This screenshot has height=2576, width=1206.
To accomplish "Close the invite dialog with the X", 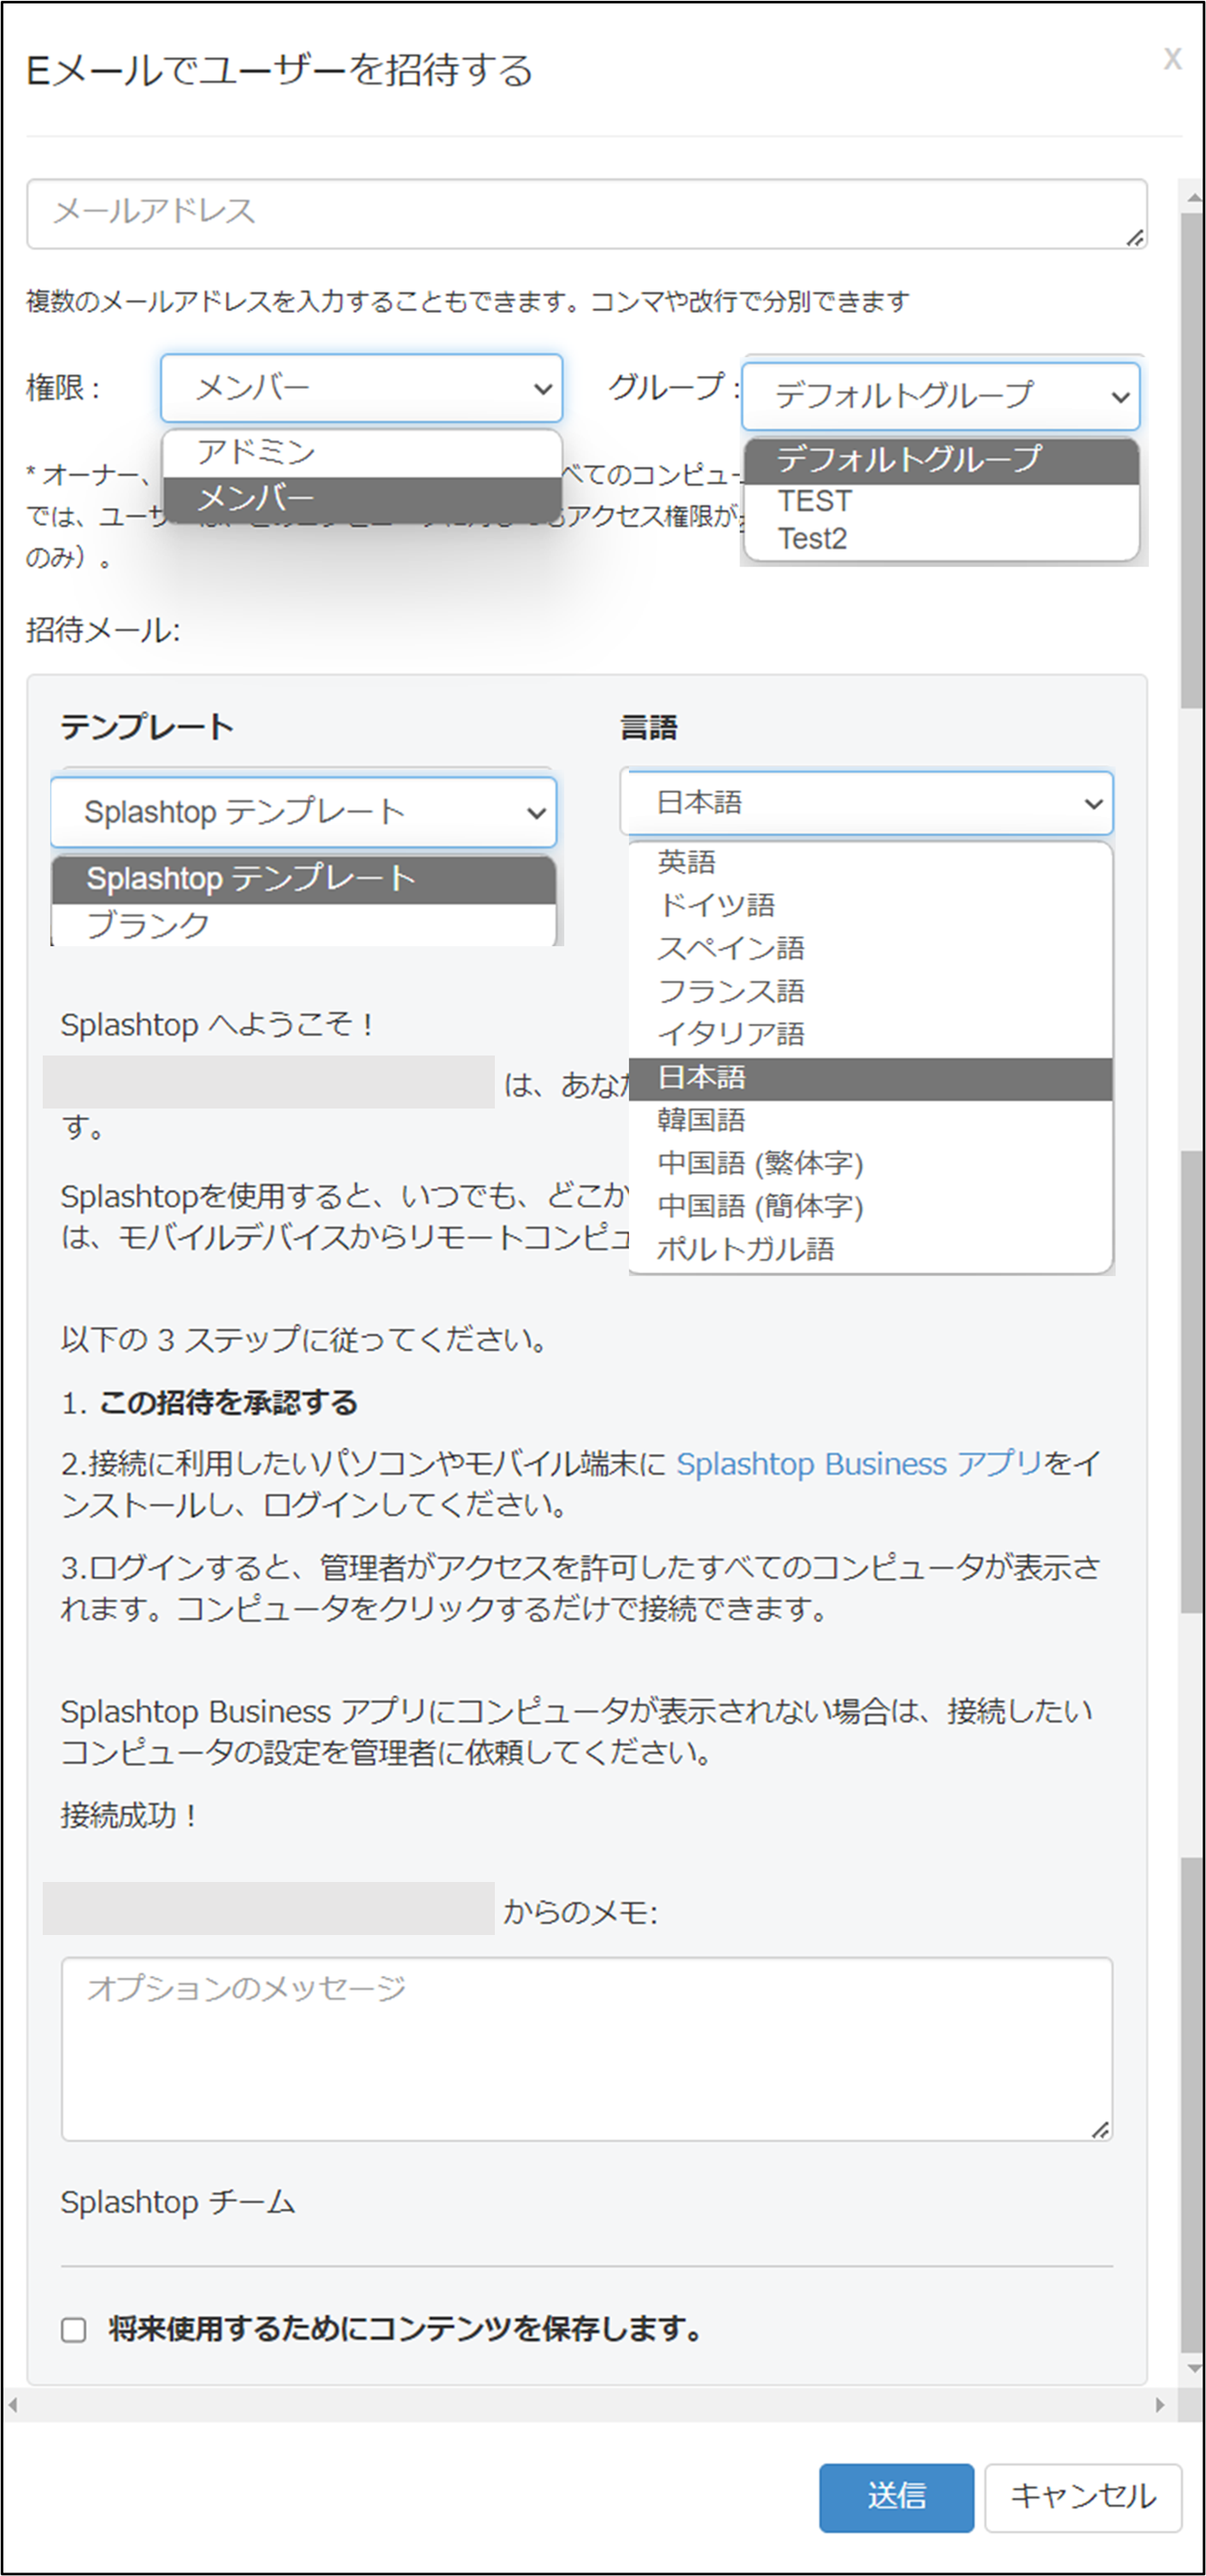I will point(1172,60).
